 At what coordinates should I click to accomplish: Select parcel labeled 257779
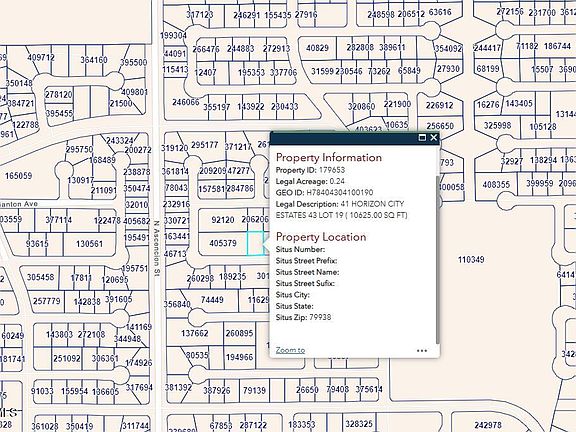pyautogui.click(x=46, y=301)
